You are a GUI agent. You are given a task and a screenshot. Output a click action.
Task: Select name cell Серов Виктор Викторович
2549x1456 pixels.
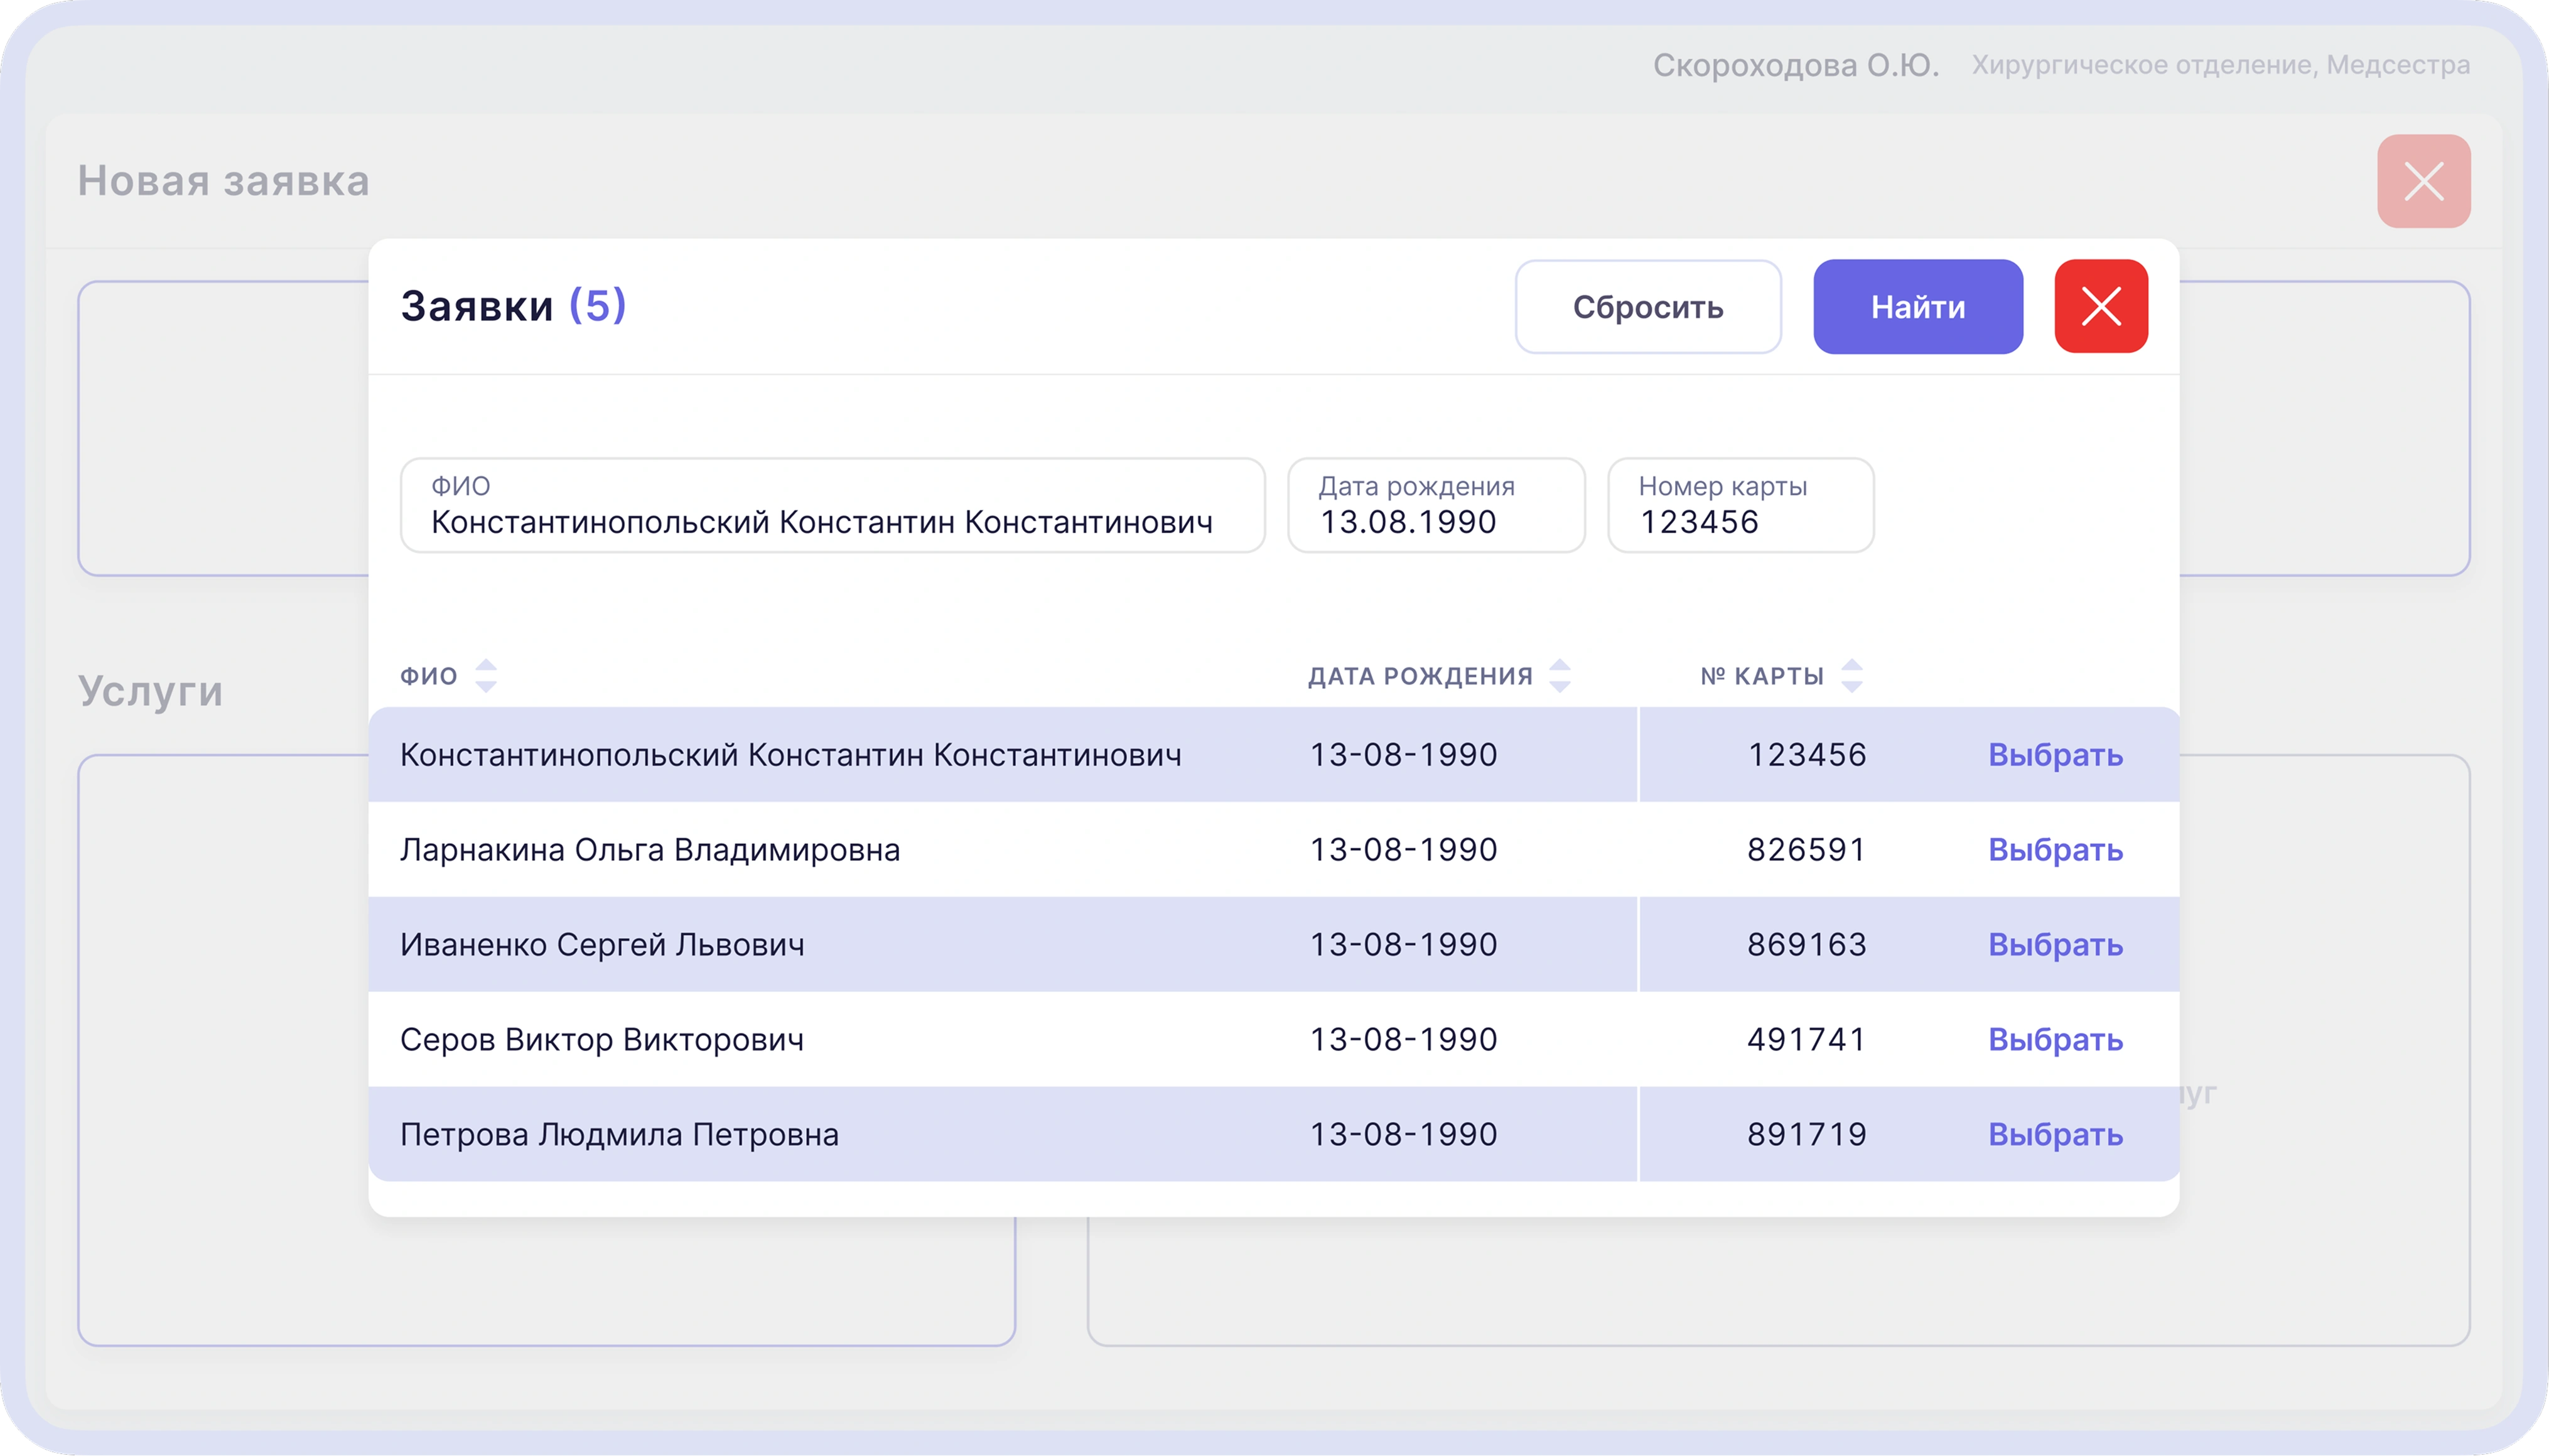click(602, 1040)
